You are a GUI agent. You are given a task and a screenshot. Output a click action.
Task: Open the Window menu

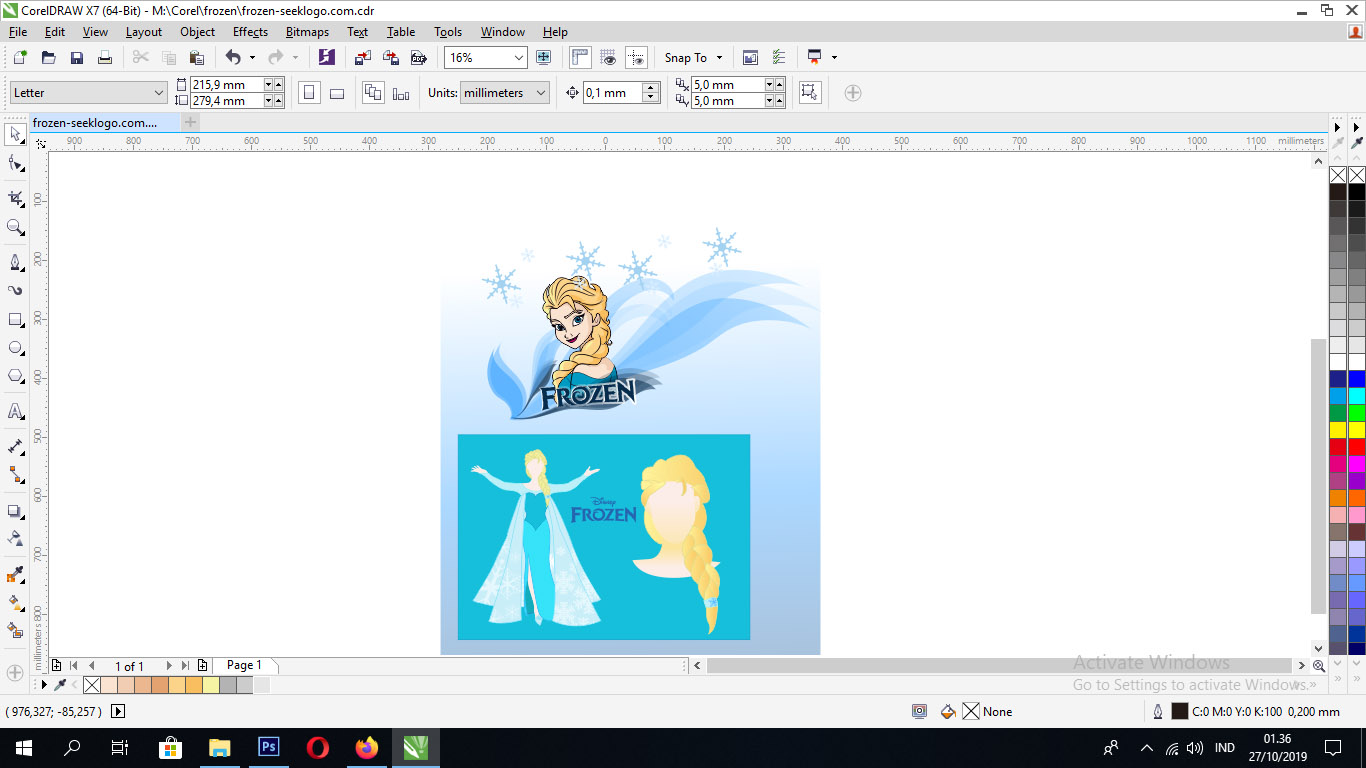pyautogui.click(x=502, y=32)
